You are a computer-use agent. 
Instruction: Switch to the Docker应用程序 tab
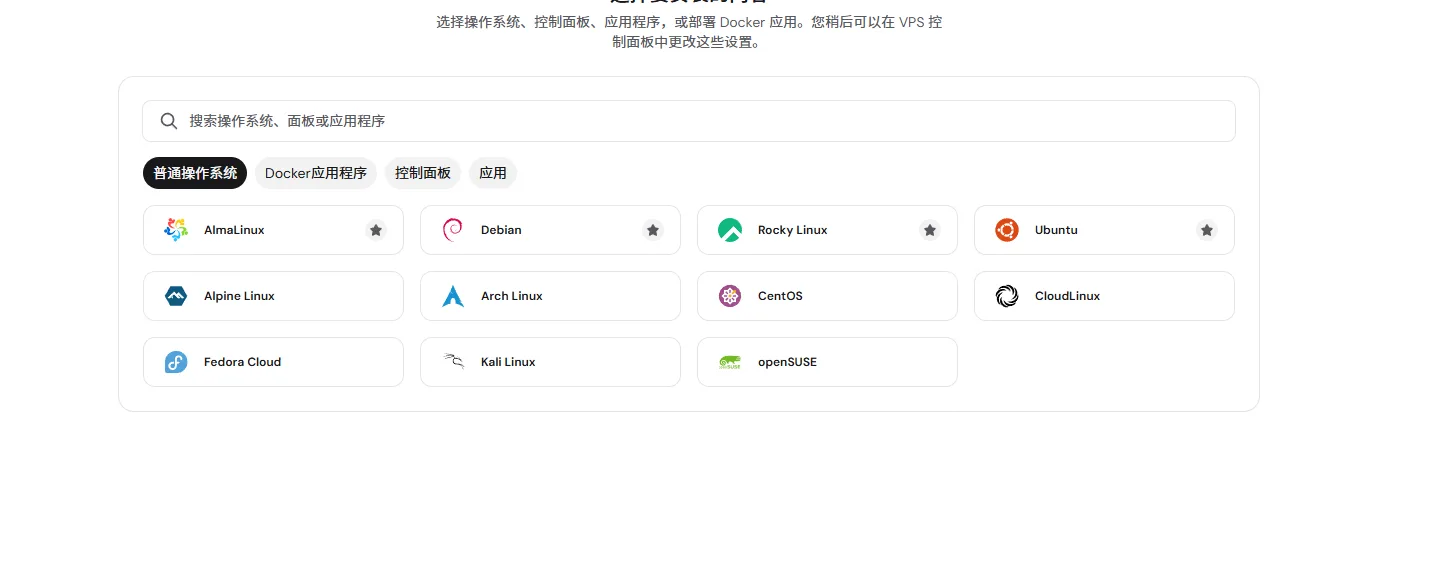(x=316, y=173)
